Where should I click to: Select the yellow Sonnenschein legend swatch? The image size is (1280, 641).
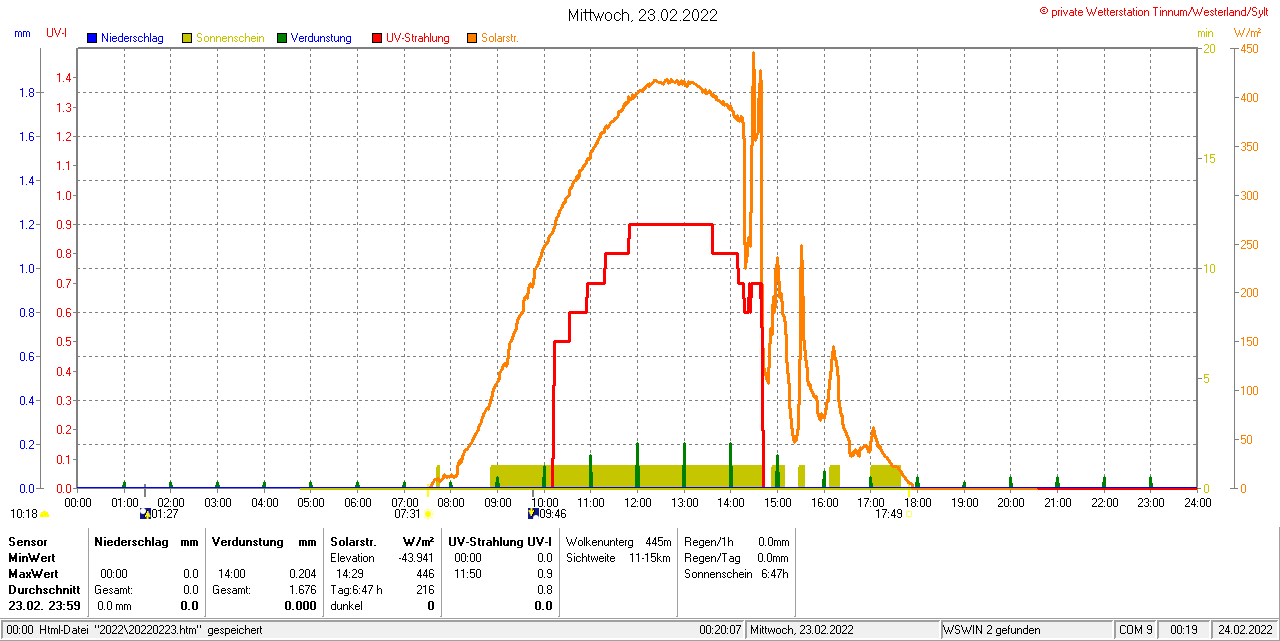click(187, 38)
